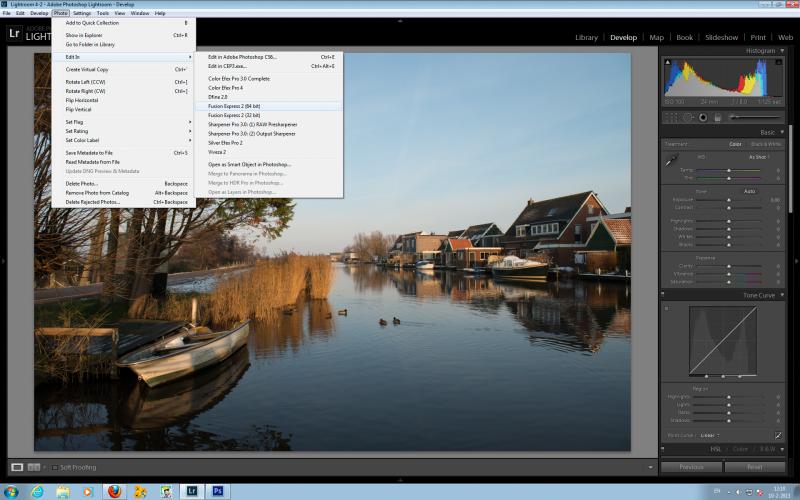Open the As Shot white balance dropdown

tap(759, 157)
